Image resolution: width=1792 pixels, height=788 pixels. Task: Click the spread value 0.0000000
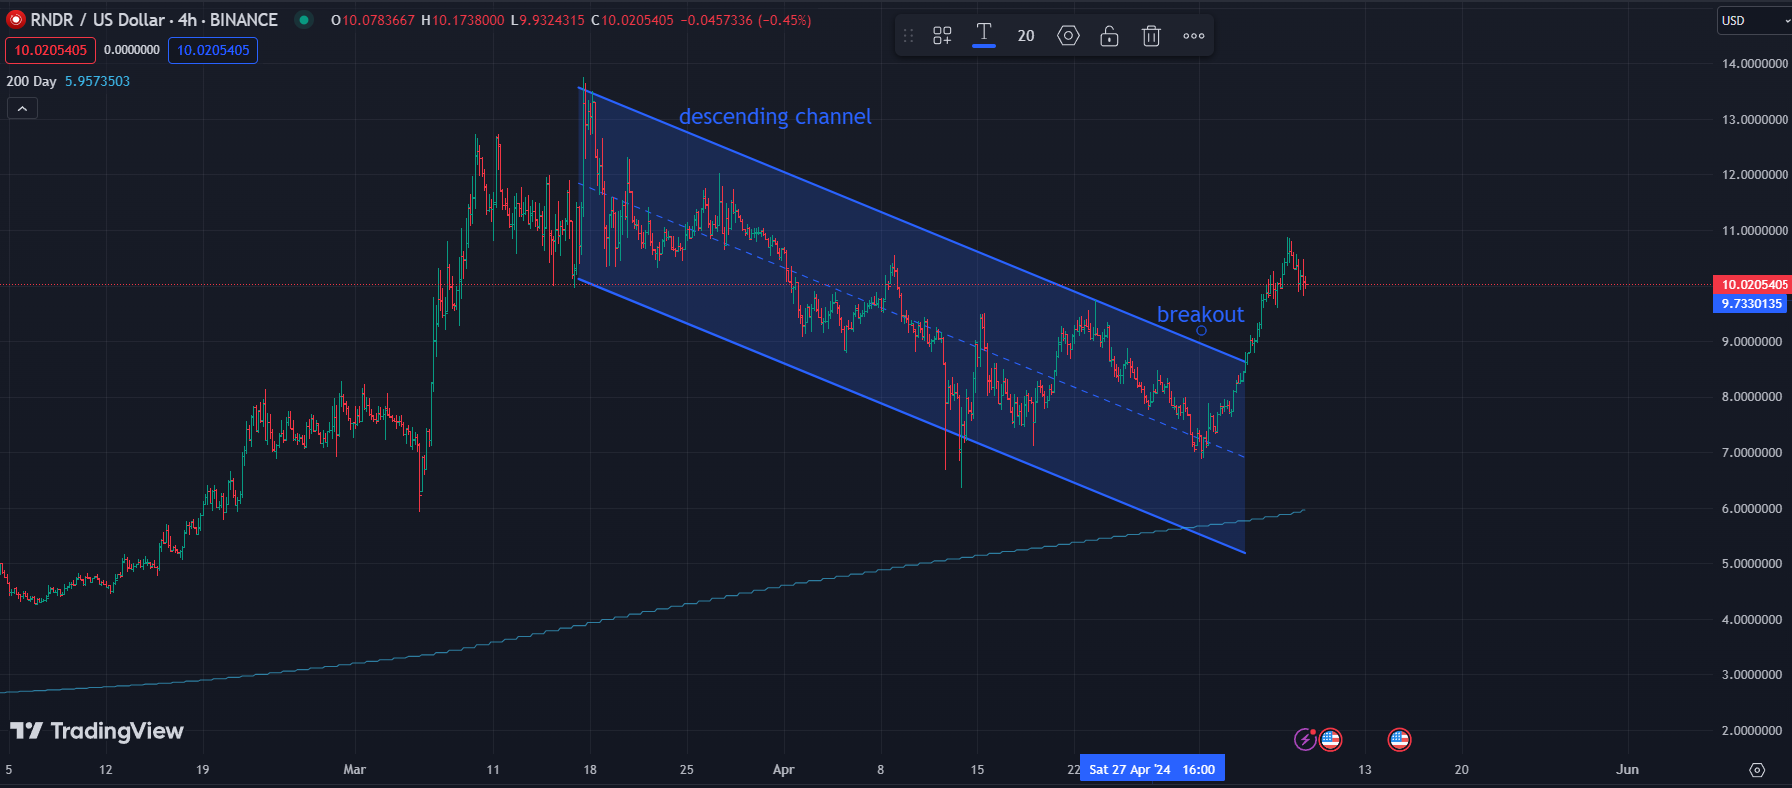click(132, 50)
